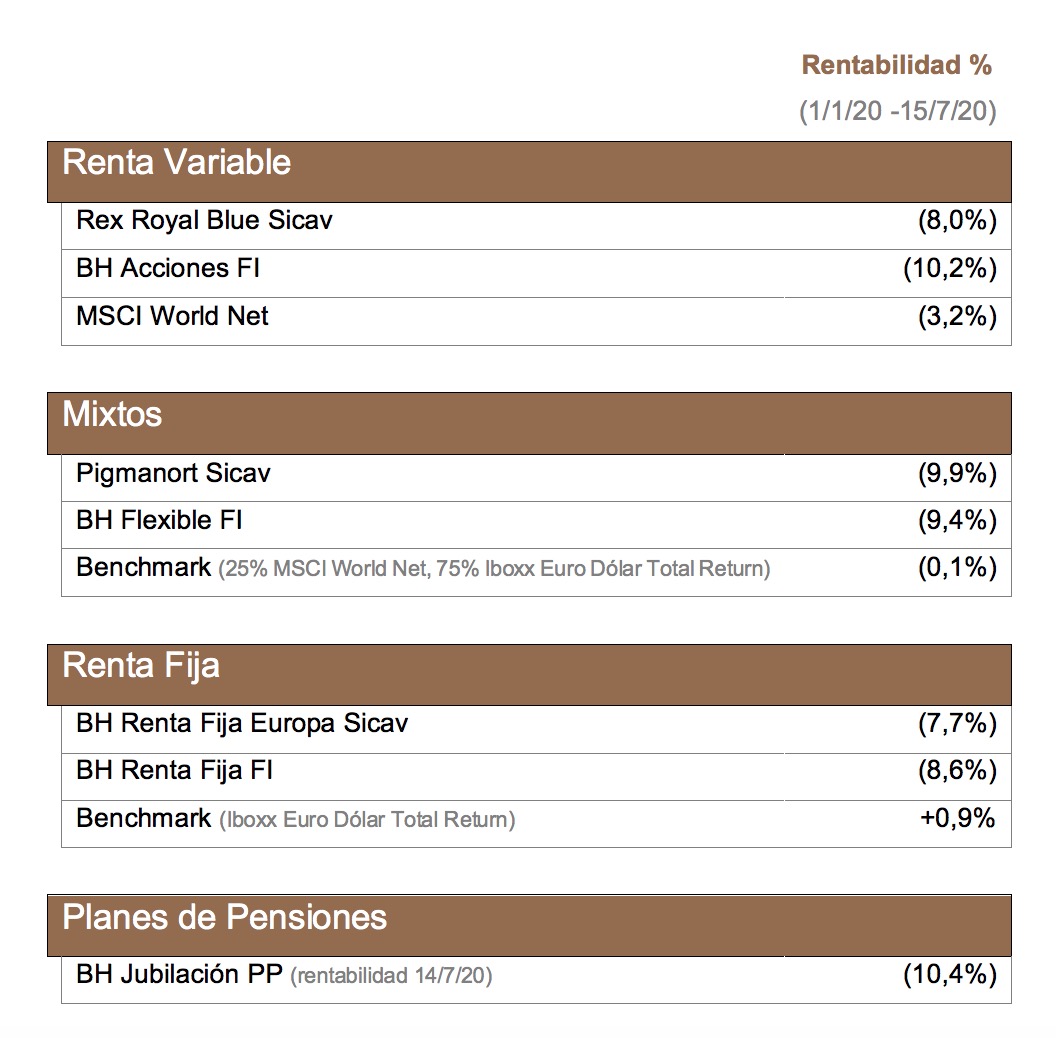Open BH Renta Fija Europa Sicav
Screen dimensions: 1056x1038
(242, 723)
